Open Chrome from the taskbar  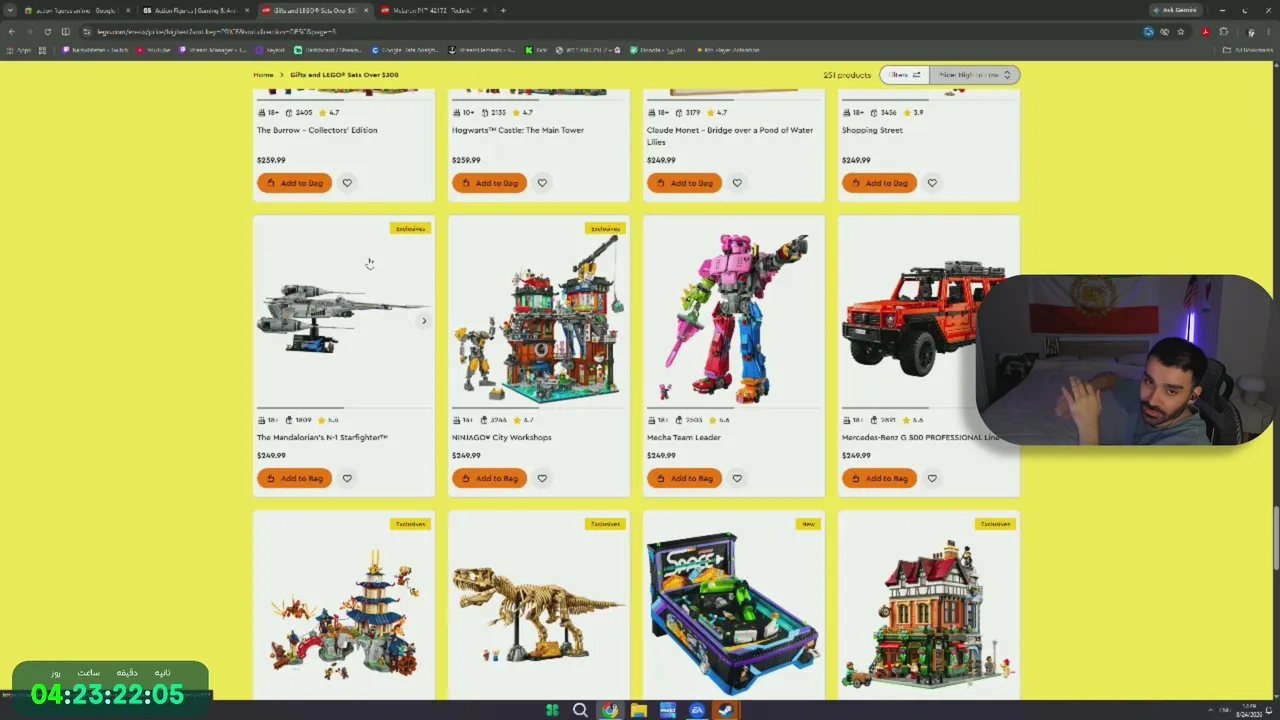(609, 710)
